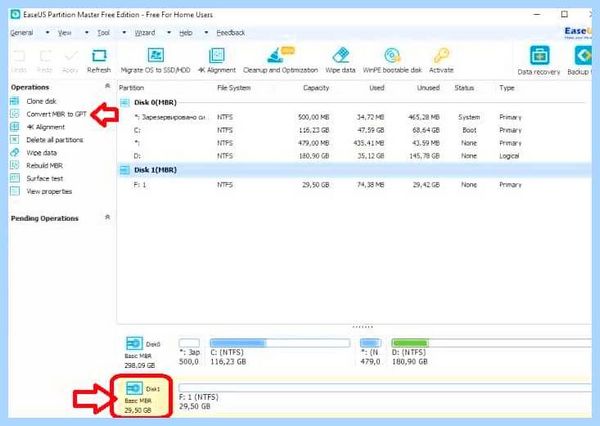This screenshot has height=426, width=600.
Task: Sort by Type column header
Action: coord(507,88)
